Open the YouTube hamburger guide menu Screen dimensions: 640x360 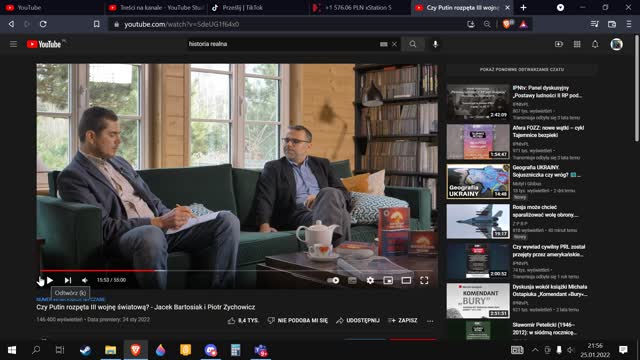13,44
